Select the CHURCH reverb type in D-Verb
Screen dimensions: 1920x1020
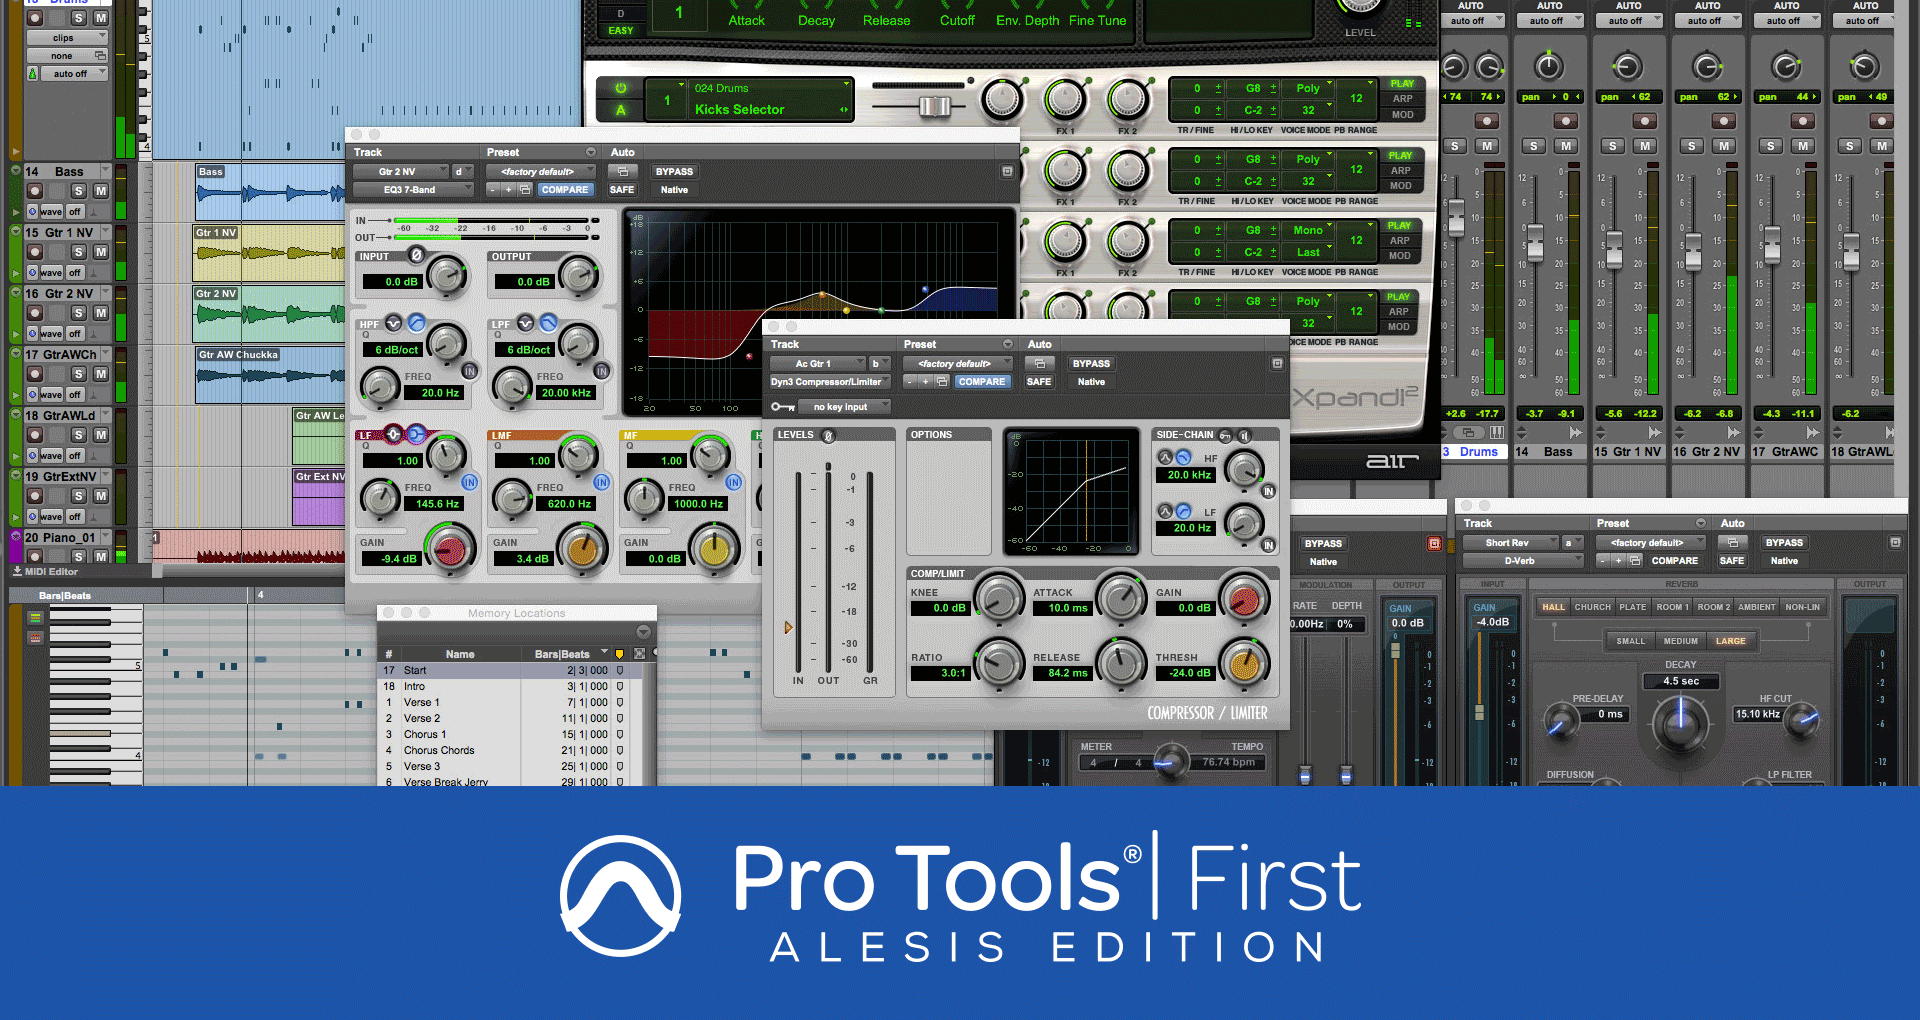point(1592,606)
